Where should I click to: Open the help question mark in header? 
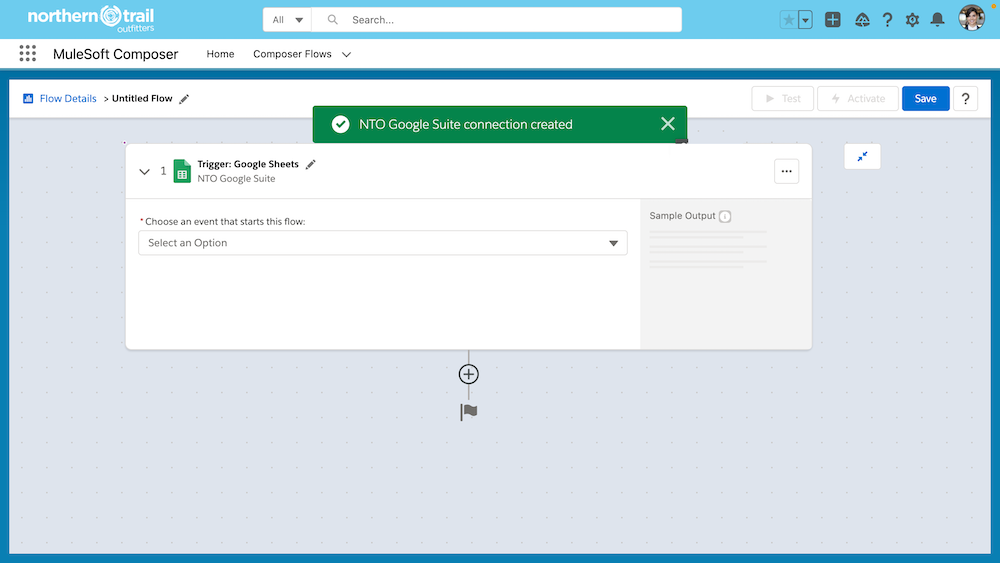tap(887, 20)
